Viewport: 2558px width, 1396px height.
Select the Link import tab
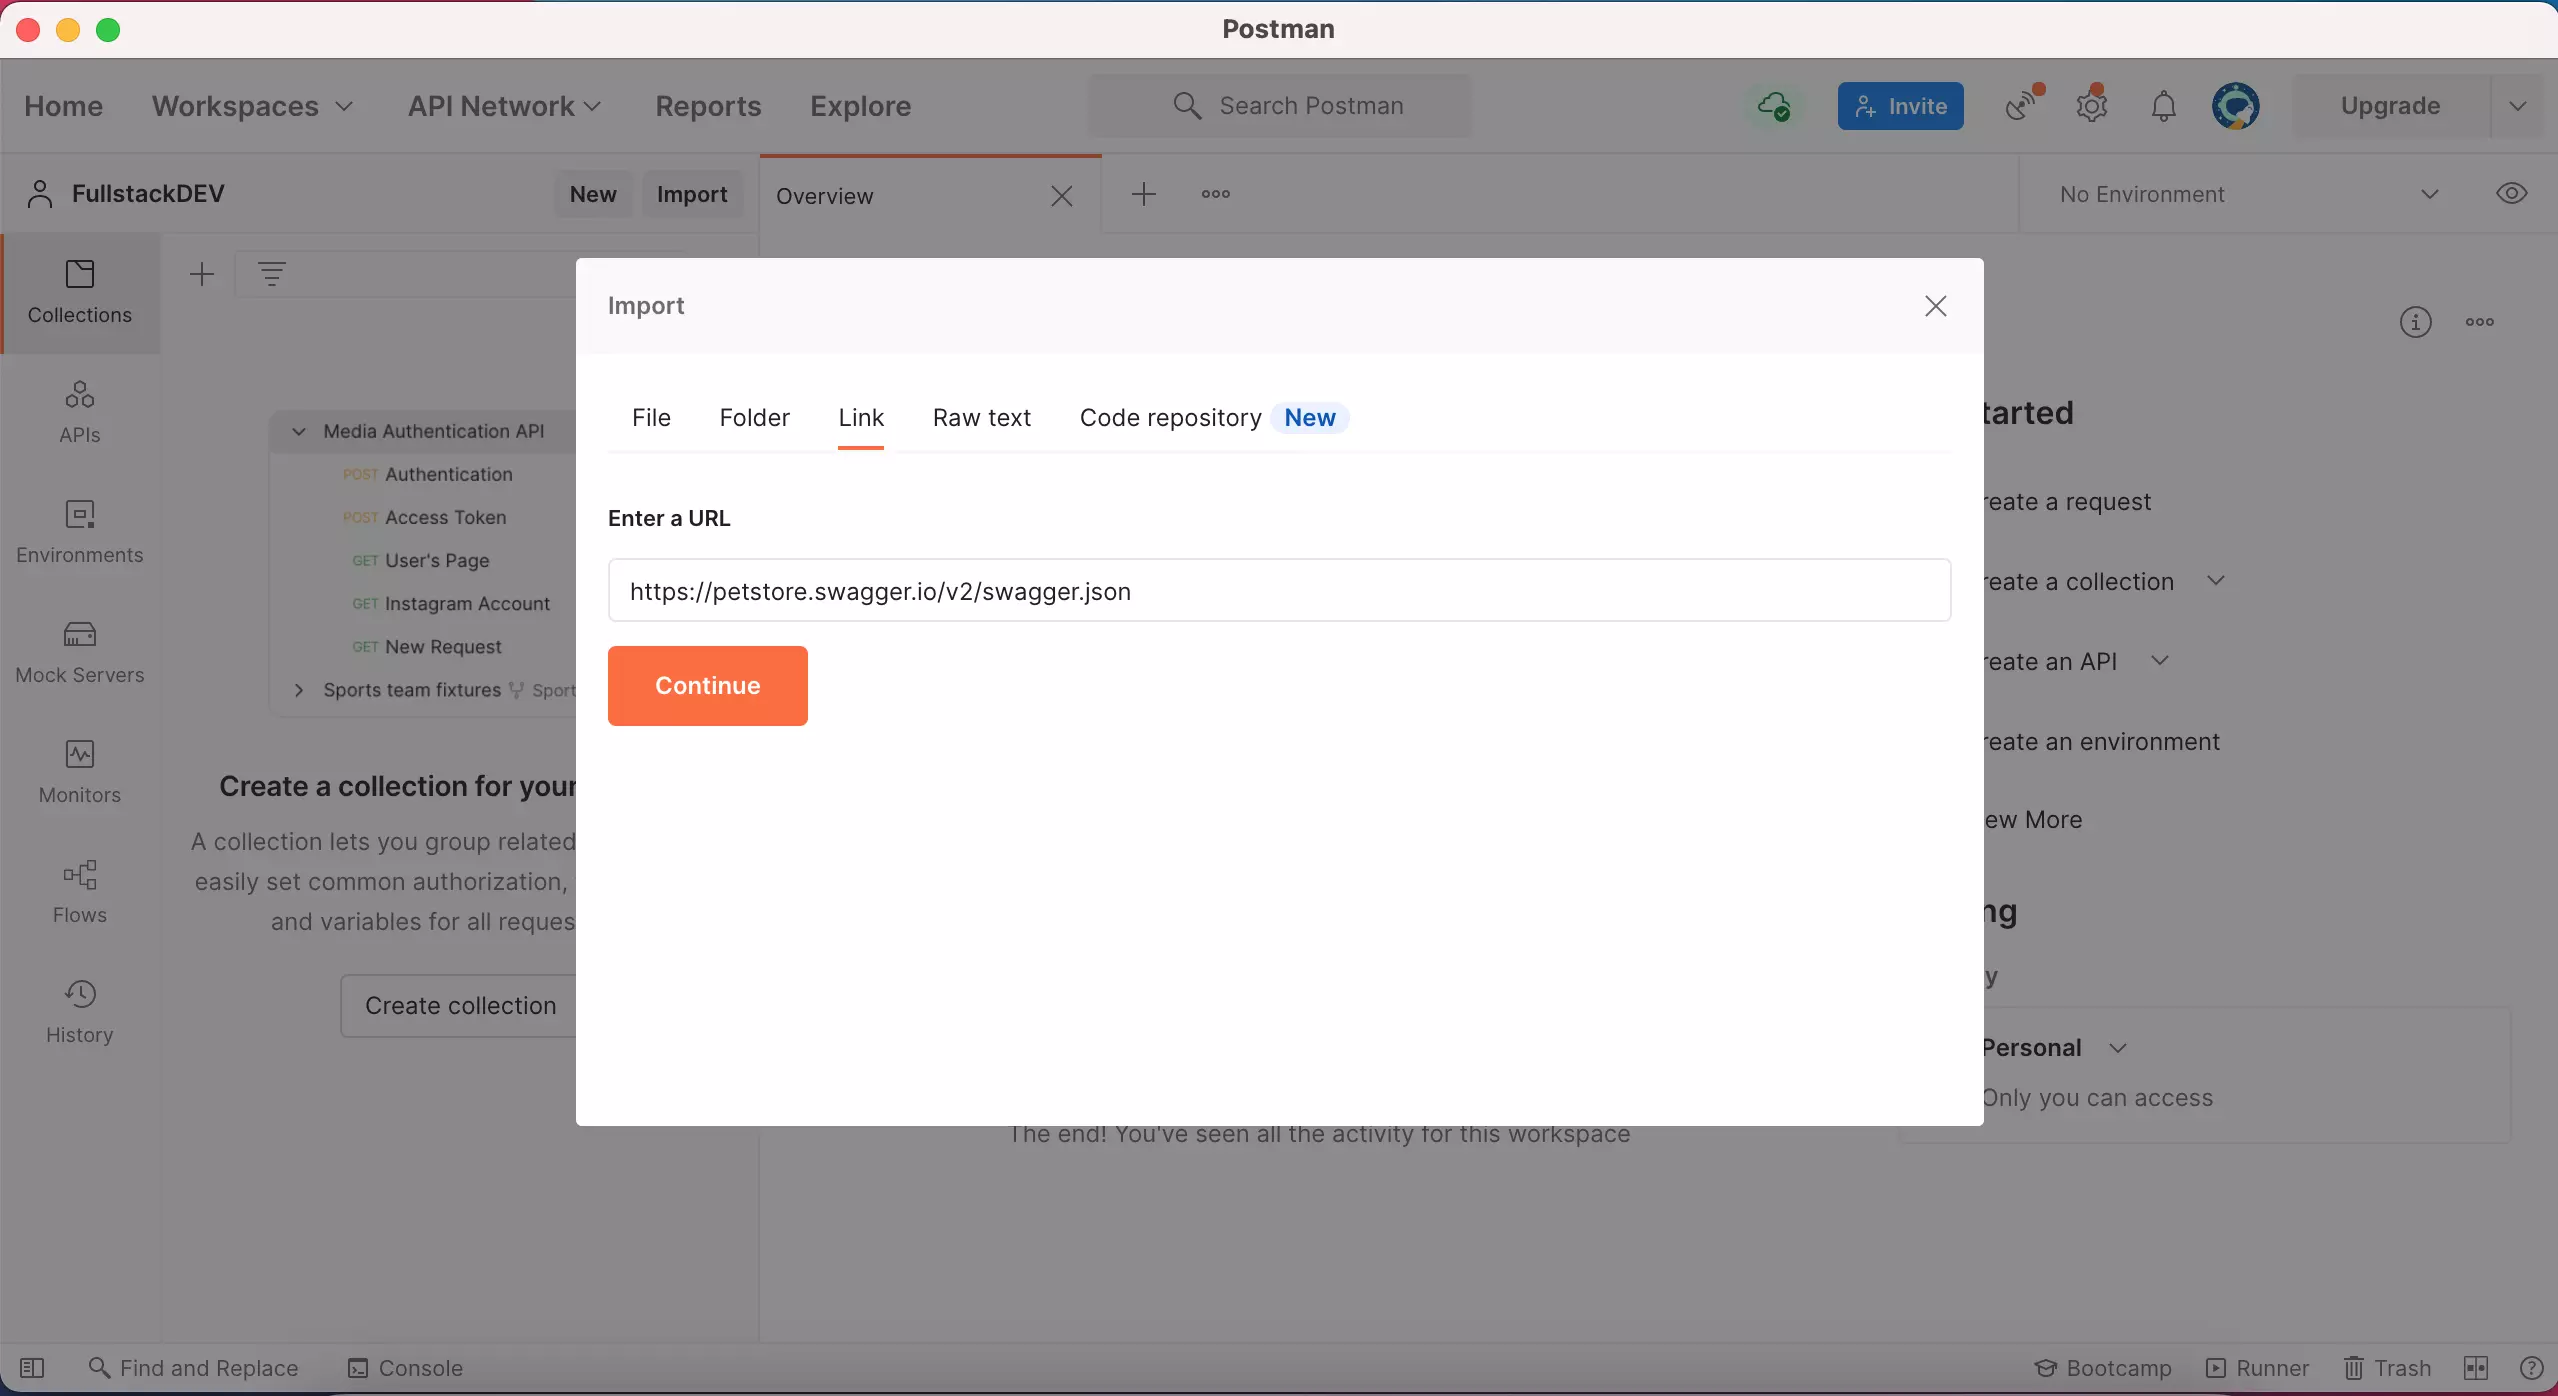(x=861, y=417)
